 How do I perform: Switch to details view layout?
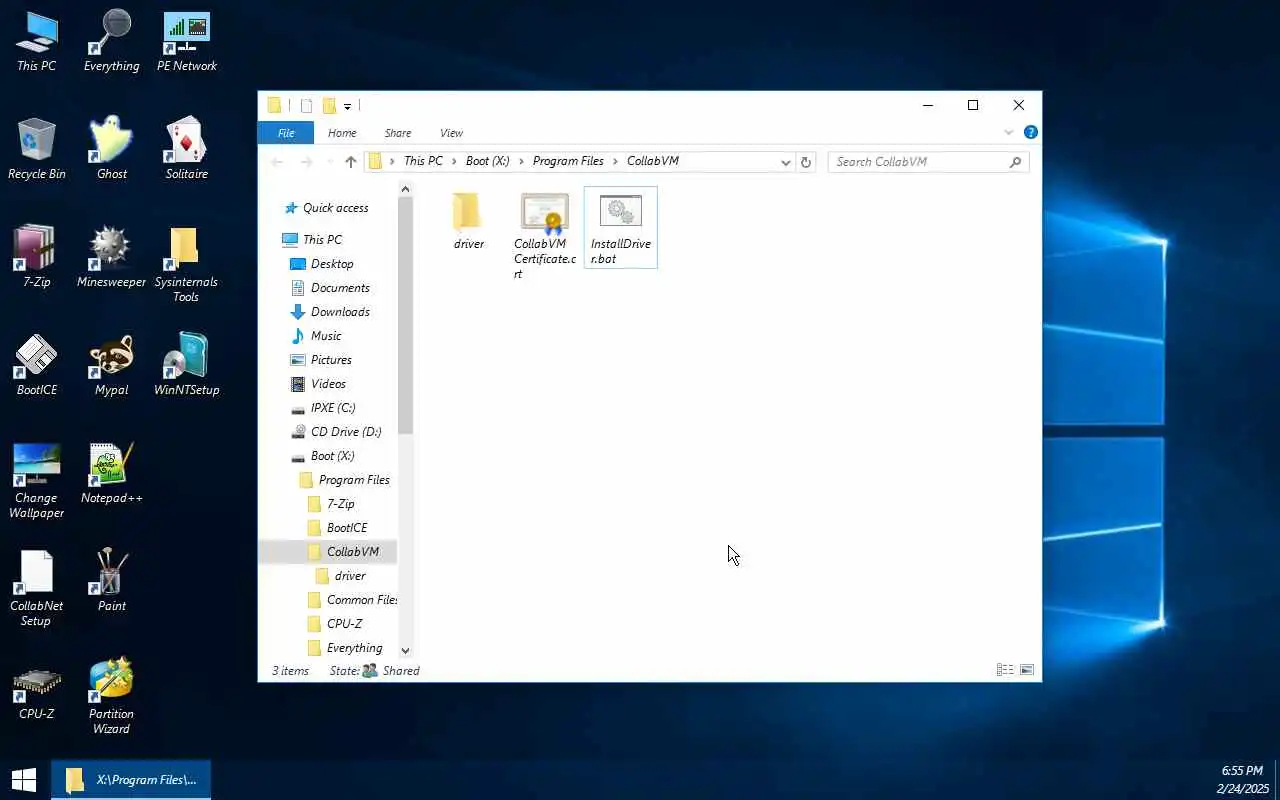coord(1005,670)
